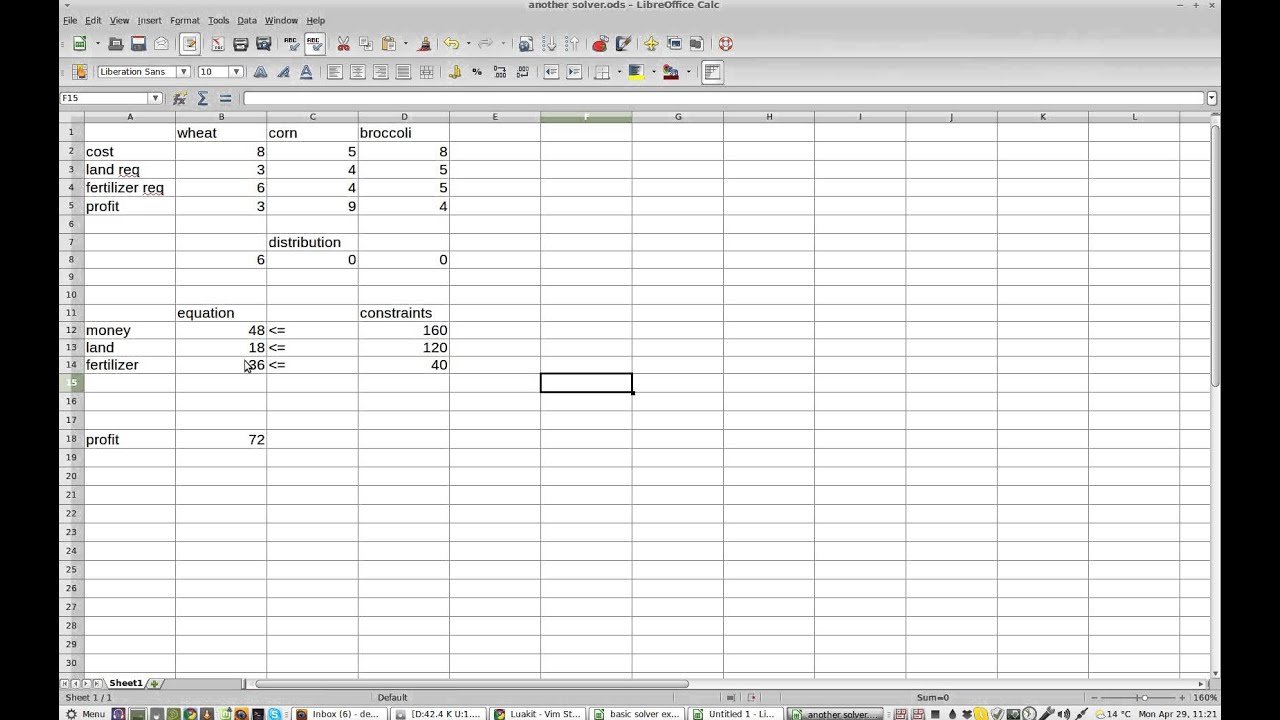The width and height of the screenshot is (1280, 720).
Task: Open the Name Box dropdown arrow
Action: pos(155,98)
